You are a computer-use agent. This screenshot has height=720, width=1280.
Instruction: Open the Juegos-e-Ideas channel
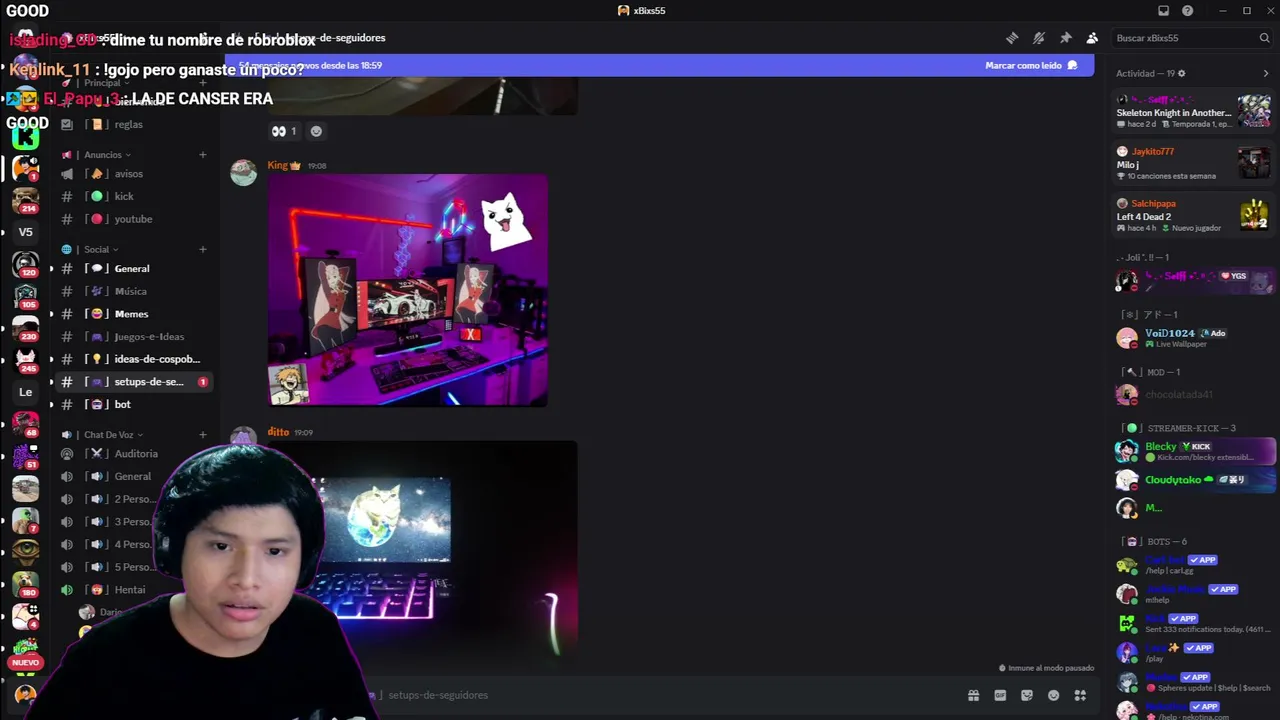(134, 336)
